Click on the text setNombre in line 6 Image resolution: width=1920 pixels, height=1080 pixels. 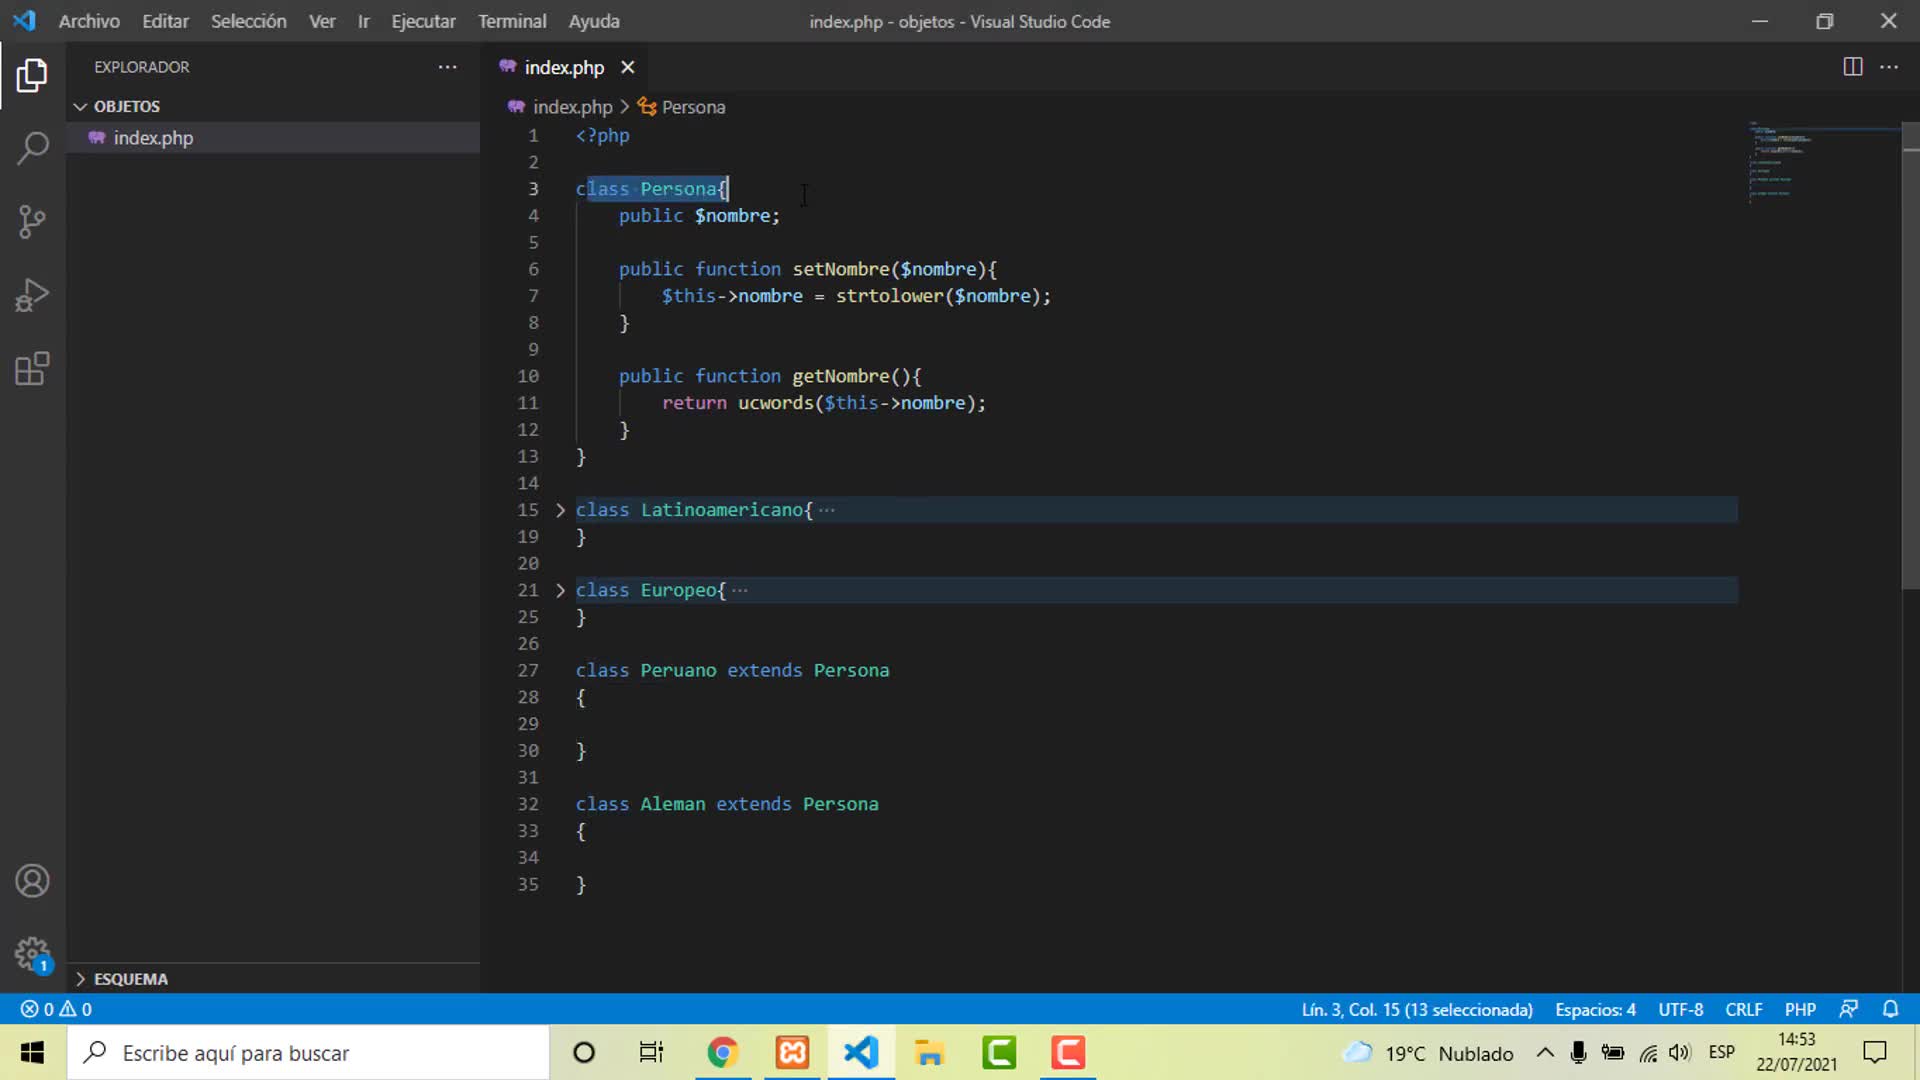click(x=840, y=269)
